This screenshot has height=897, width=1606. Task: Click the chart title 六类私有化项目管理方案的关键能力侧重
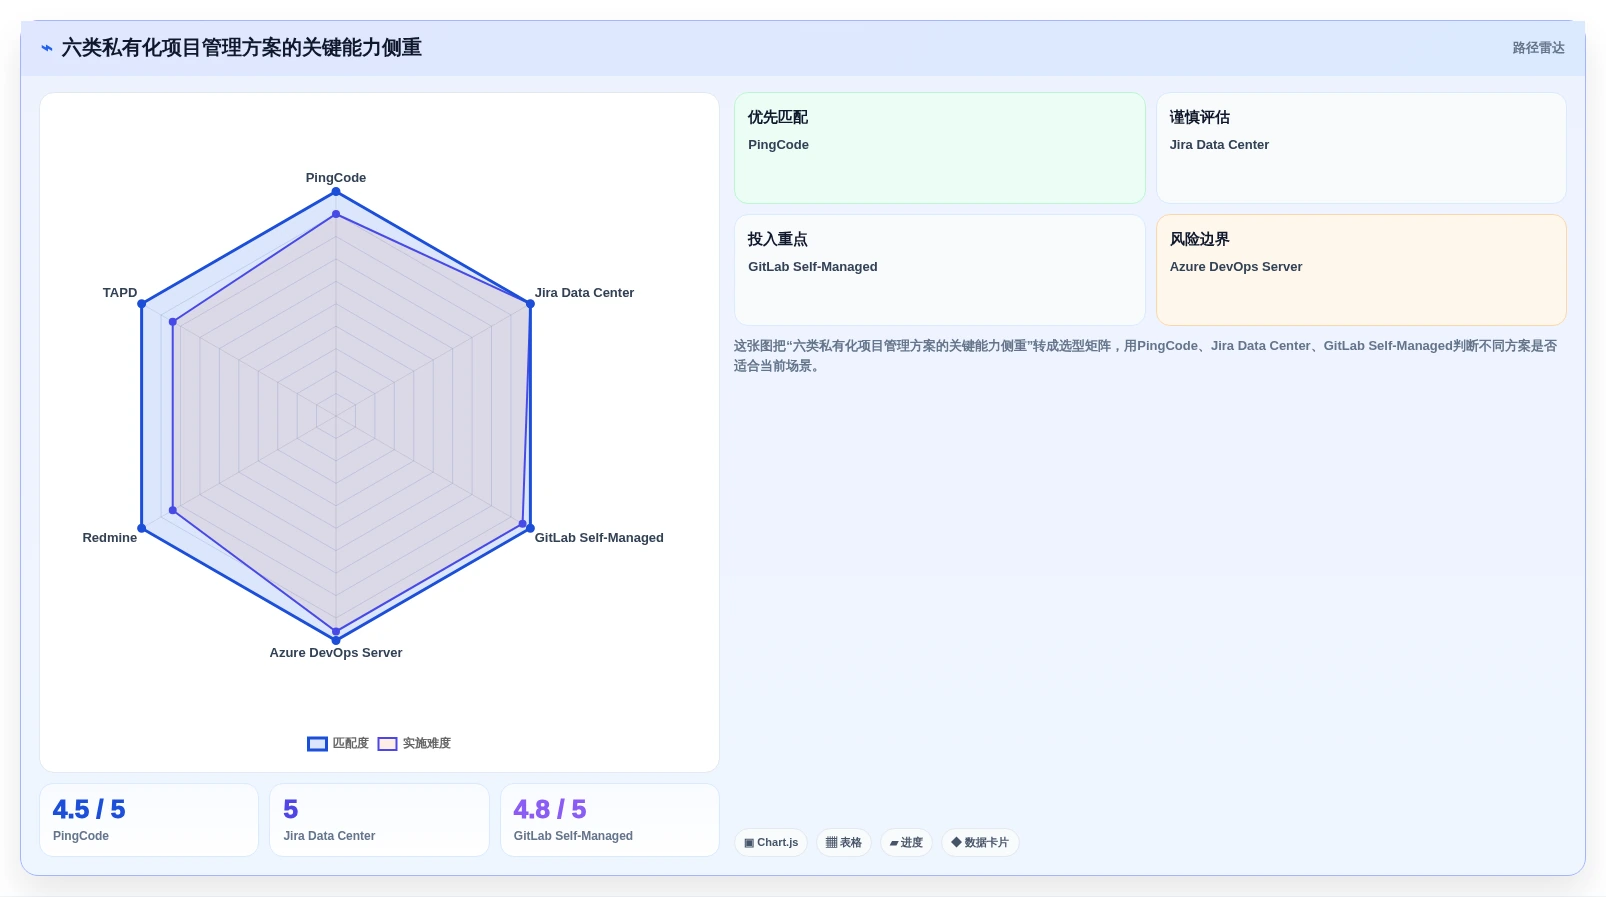242,48
